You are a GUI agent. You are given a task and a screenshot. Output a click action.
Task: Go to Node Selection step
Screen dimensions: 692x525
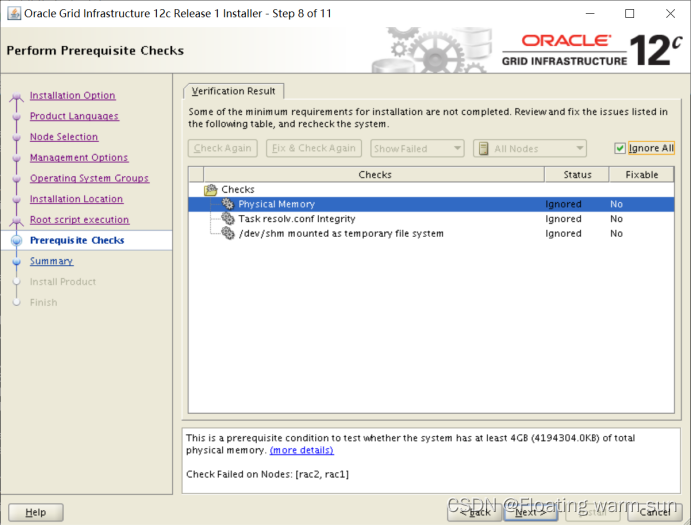pos(64,137)
